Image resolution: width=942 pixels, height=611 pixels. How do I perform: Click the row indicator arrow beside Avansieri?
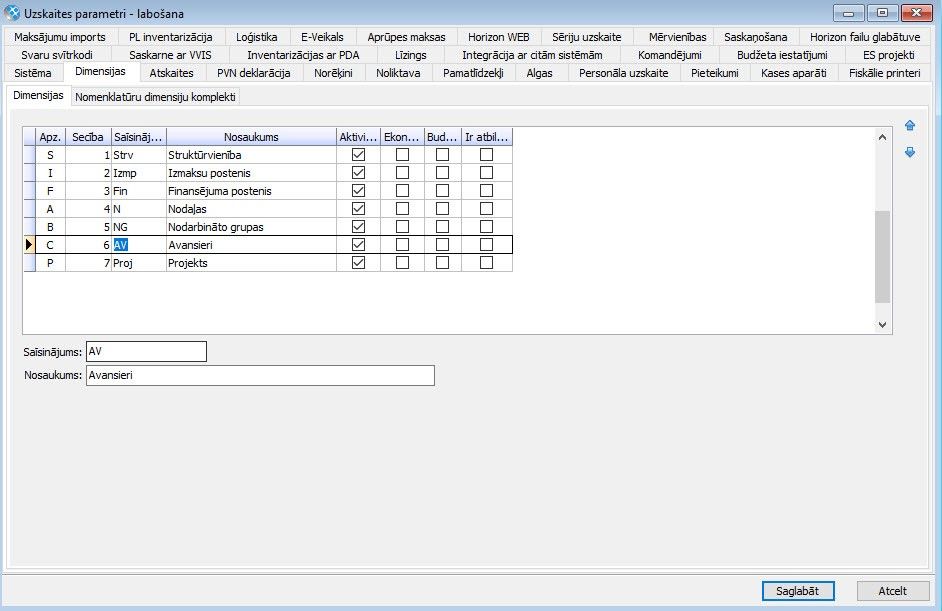click(29, 245)
